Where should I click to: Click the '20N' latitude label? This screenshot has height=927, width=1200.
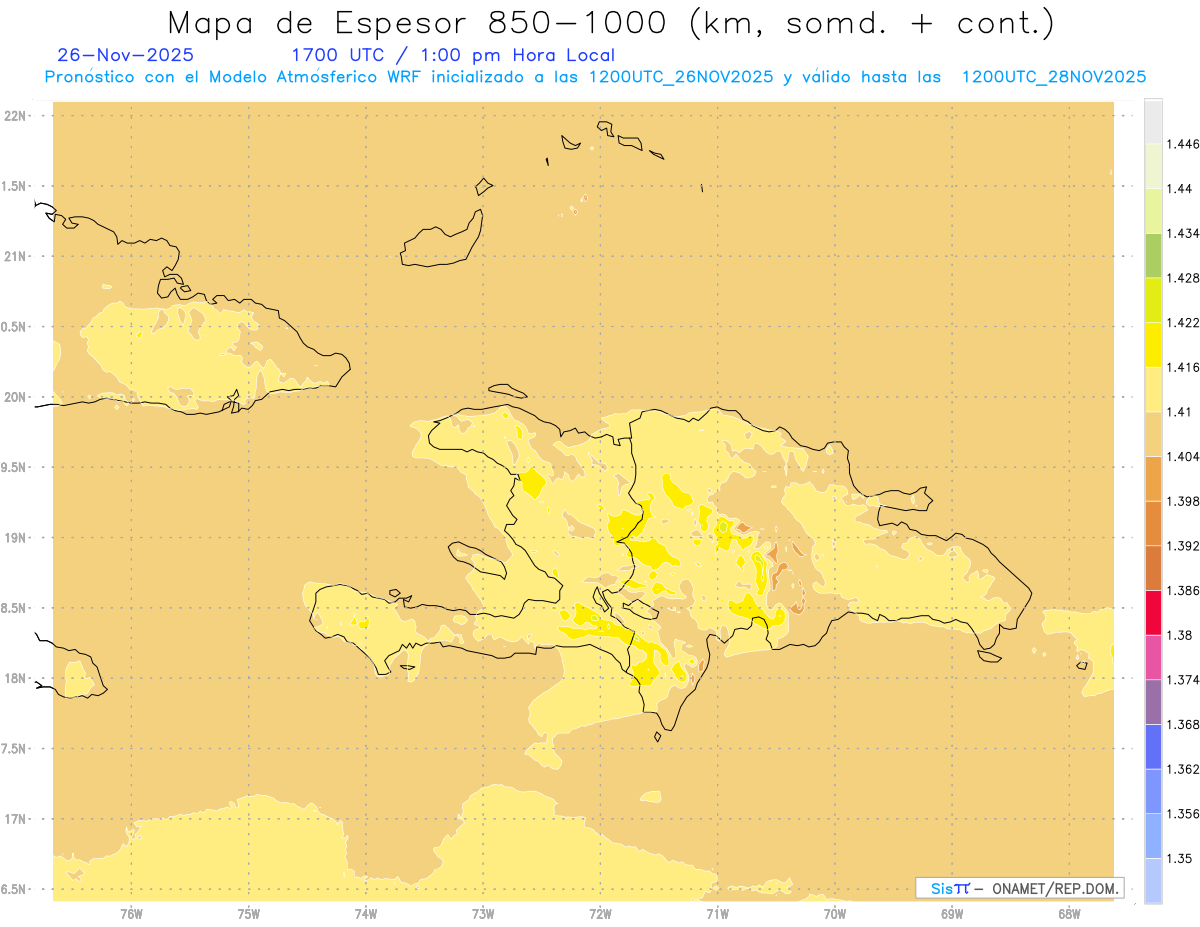17,397
